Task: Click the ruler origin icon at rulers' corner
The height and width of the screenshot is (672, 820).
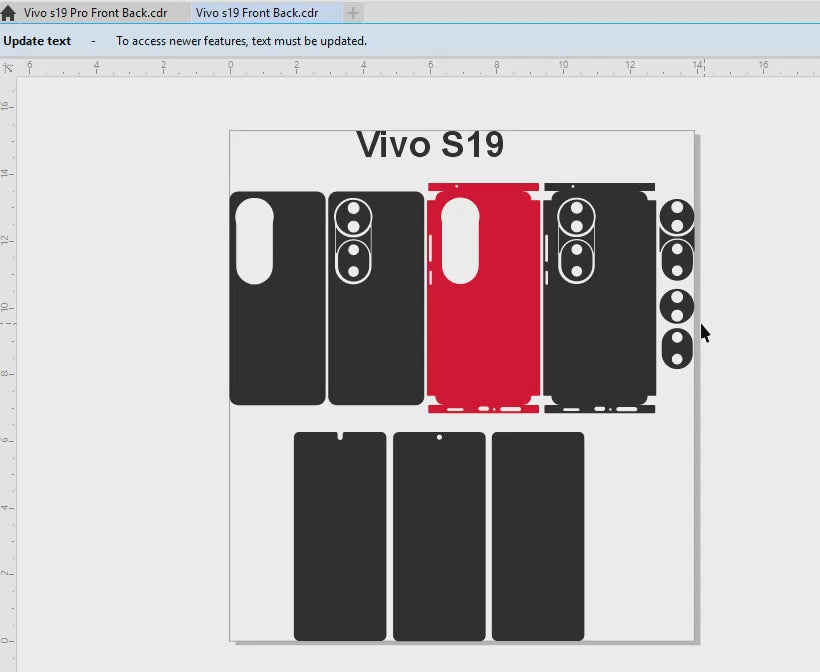Action: (x=8, y=67)
